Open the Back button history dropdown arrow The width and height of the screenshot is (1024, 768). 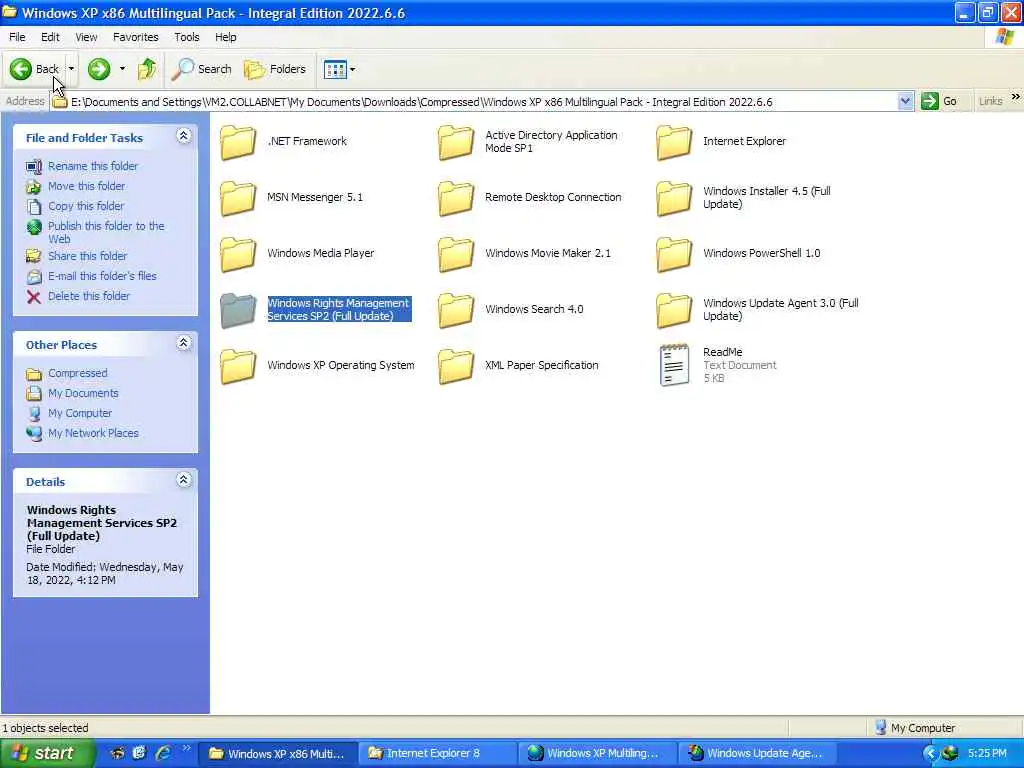click(71, 69)
